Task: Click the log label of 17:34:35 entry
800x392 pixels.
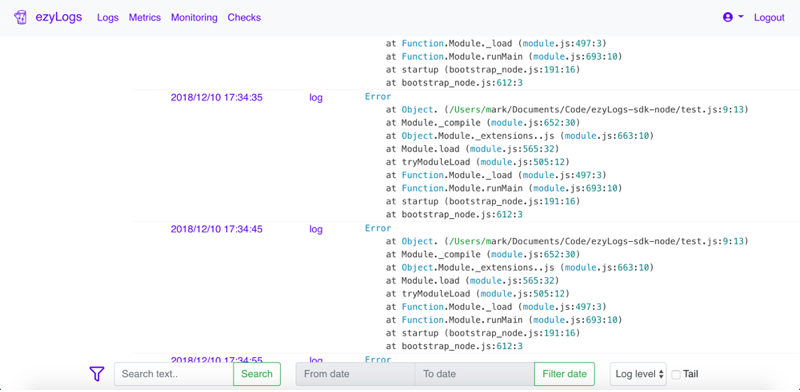Action: click(x=316, y=98)
